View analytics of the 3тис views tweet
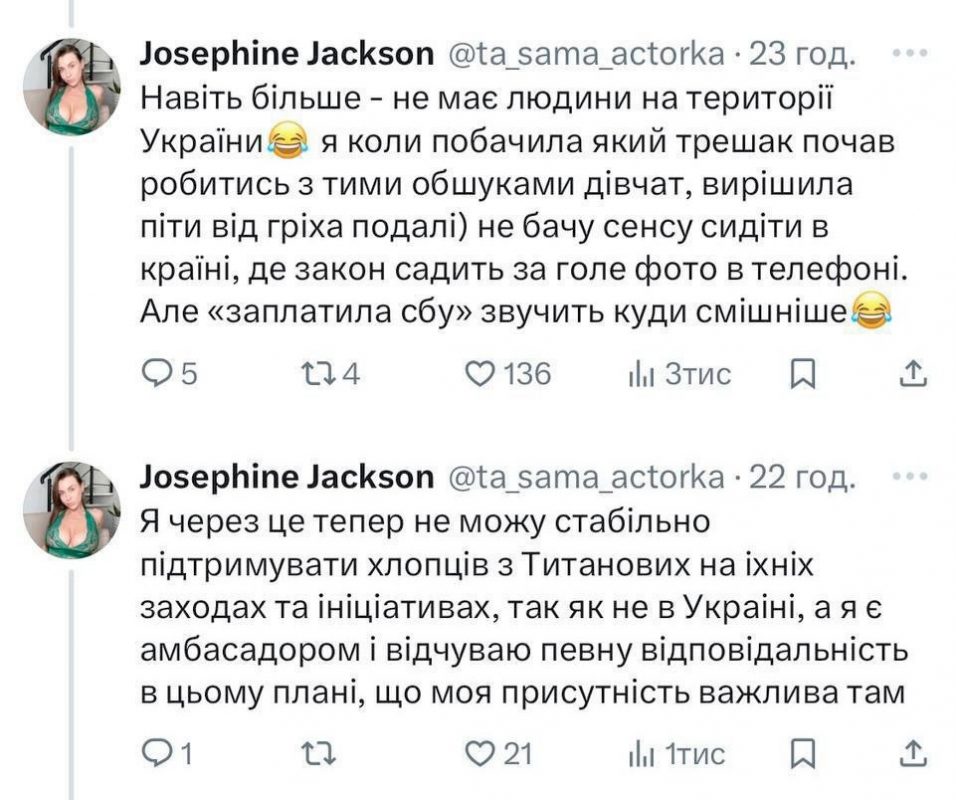 (x=640, y=374)
